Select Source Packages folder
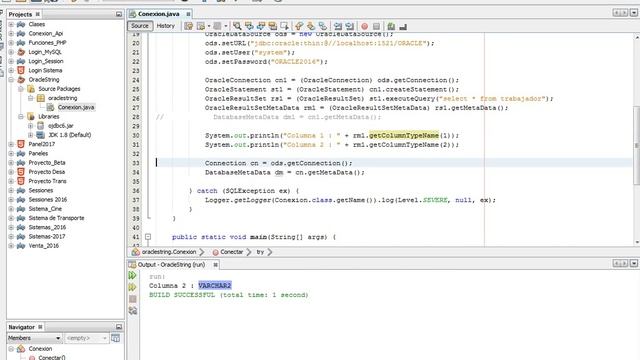Viewport: 640px width, 360px height. tap(59, 89)
